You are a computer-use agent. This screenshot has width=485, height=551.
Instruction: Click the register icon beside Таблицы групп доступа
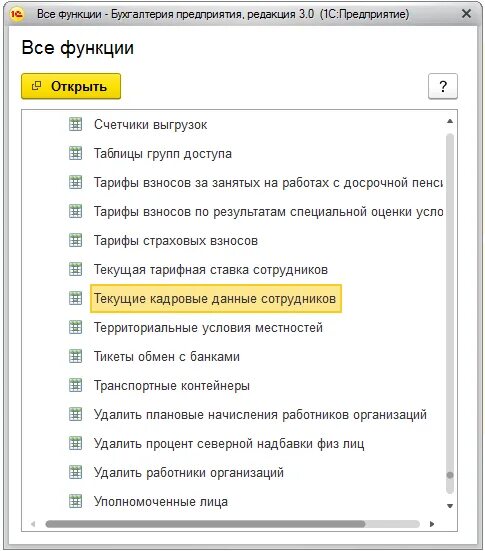[75, 153]
